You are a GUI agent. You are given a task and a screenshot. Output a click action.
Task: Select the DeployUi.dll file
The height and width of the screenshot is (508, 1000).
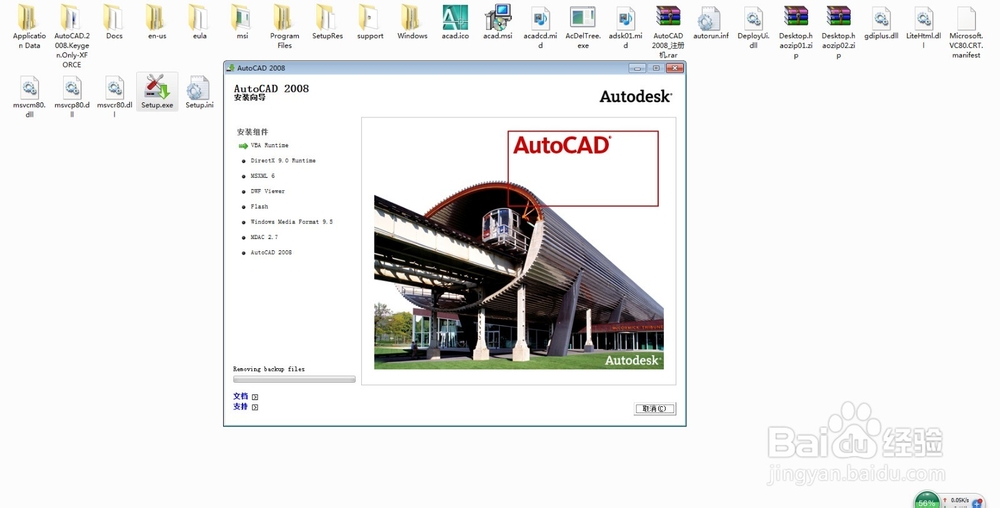coord(753,27)
